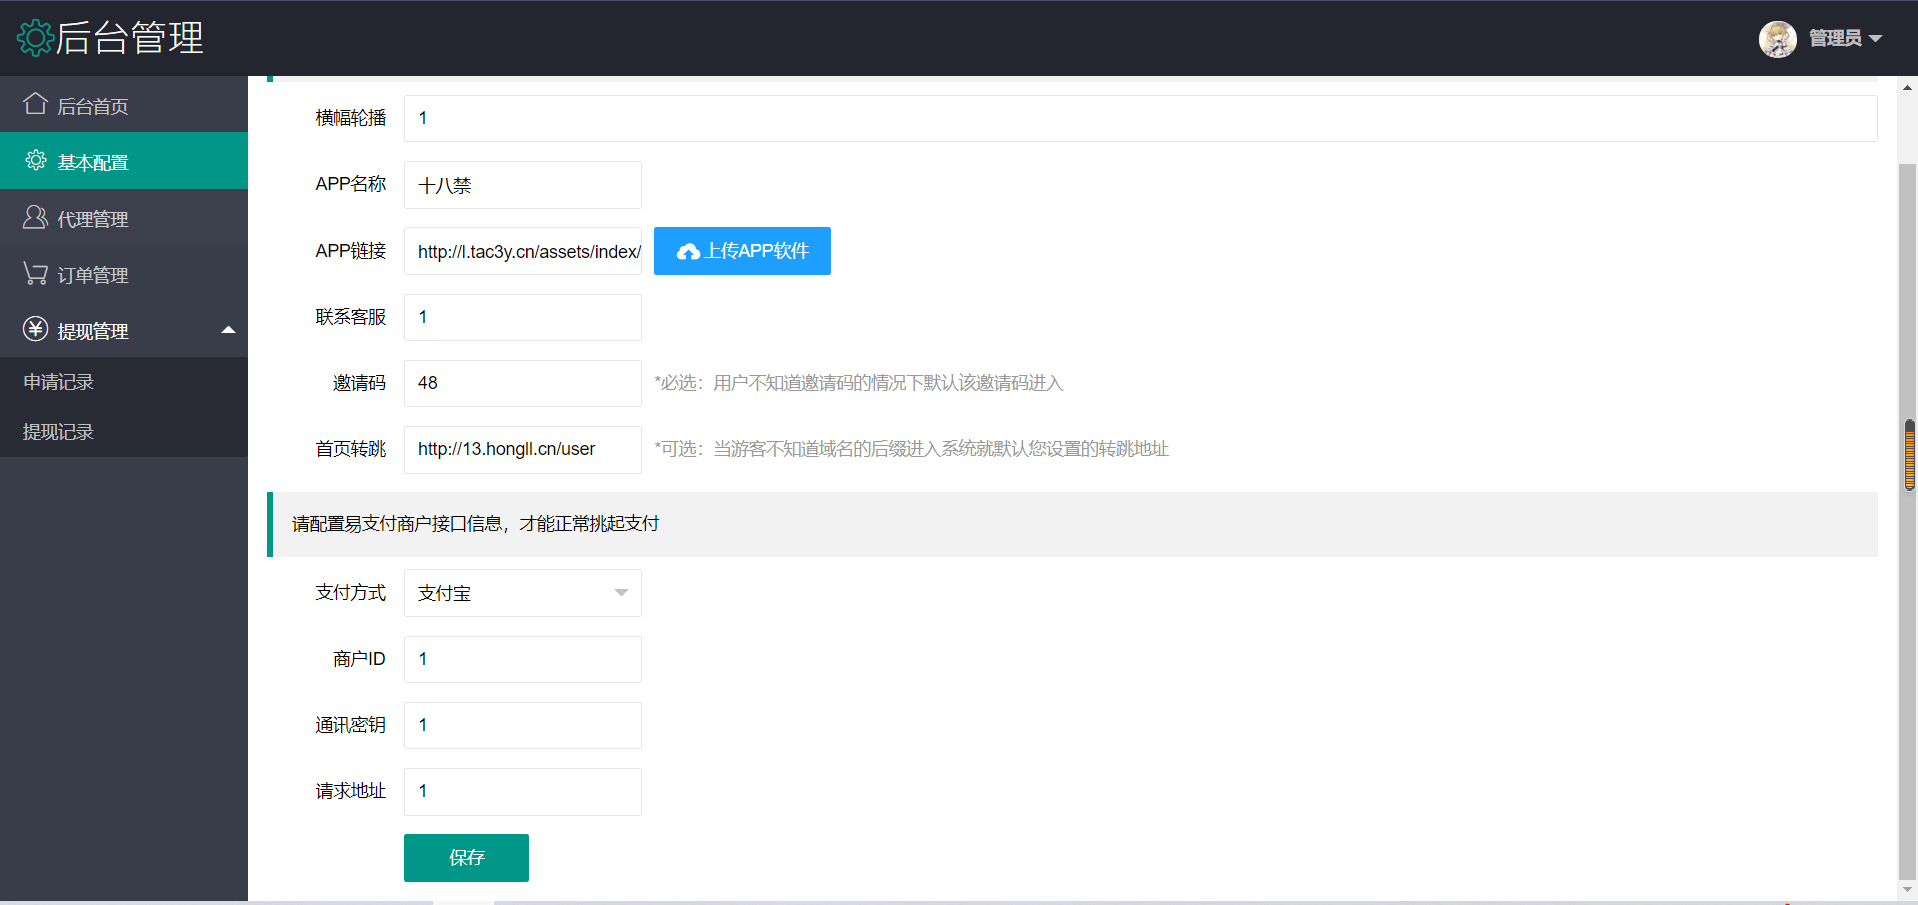Open the 管理员 dropdown caret
Image resolution: width=1918 pixels, height=905 pixels.
point(1875,39)
